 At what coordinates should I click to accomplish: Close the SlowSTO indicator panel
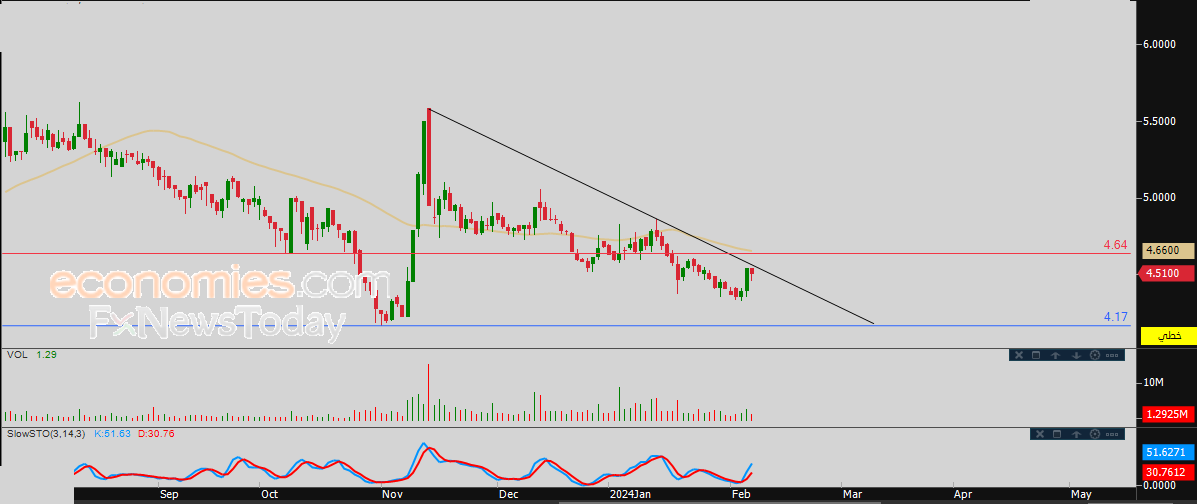tap(1040, 434)
